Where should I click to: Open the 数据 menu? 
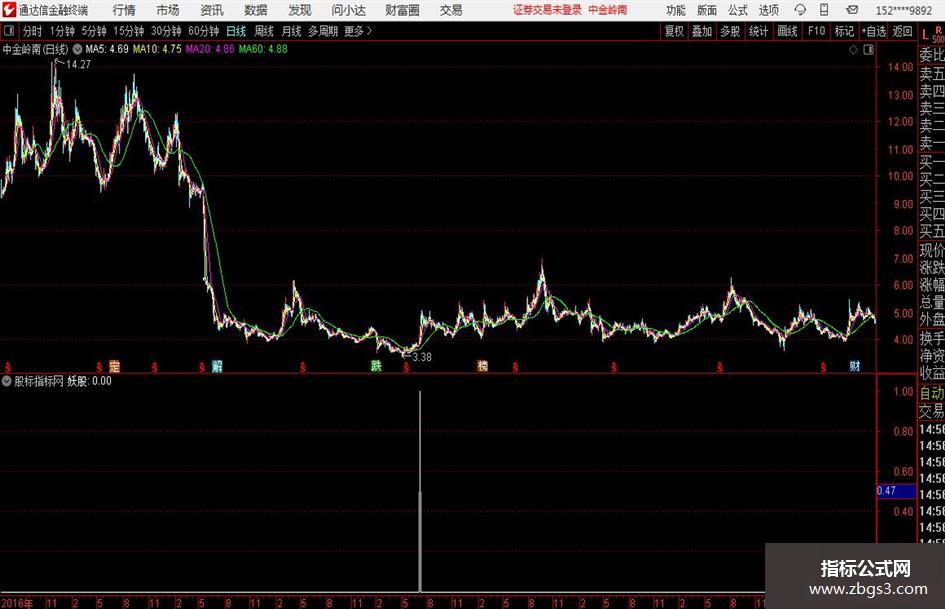(x=256, y=10)
